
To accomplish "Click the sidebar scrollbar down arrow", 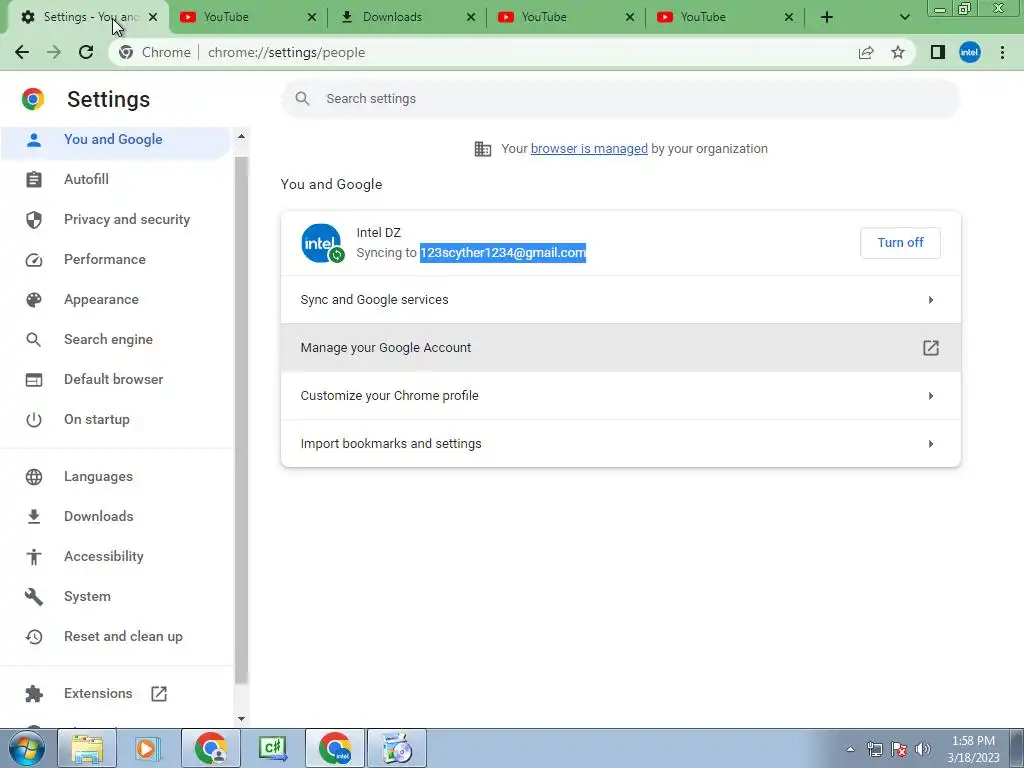I will pos(241,719).
